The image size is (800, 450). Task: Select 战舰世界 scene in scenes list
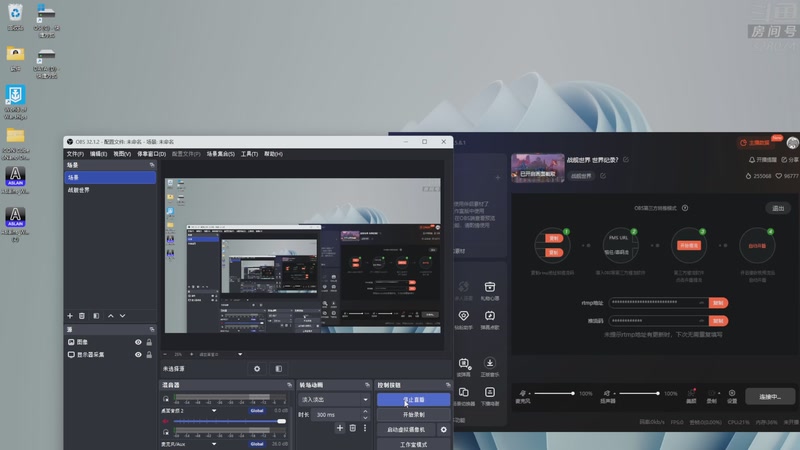pos(110,190)
